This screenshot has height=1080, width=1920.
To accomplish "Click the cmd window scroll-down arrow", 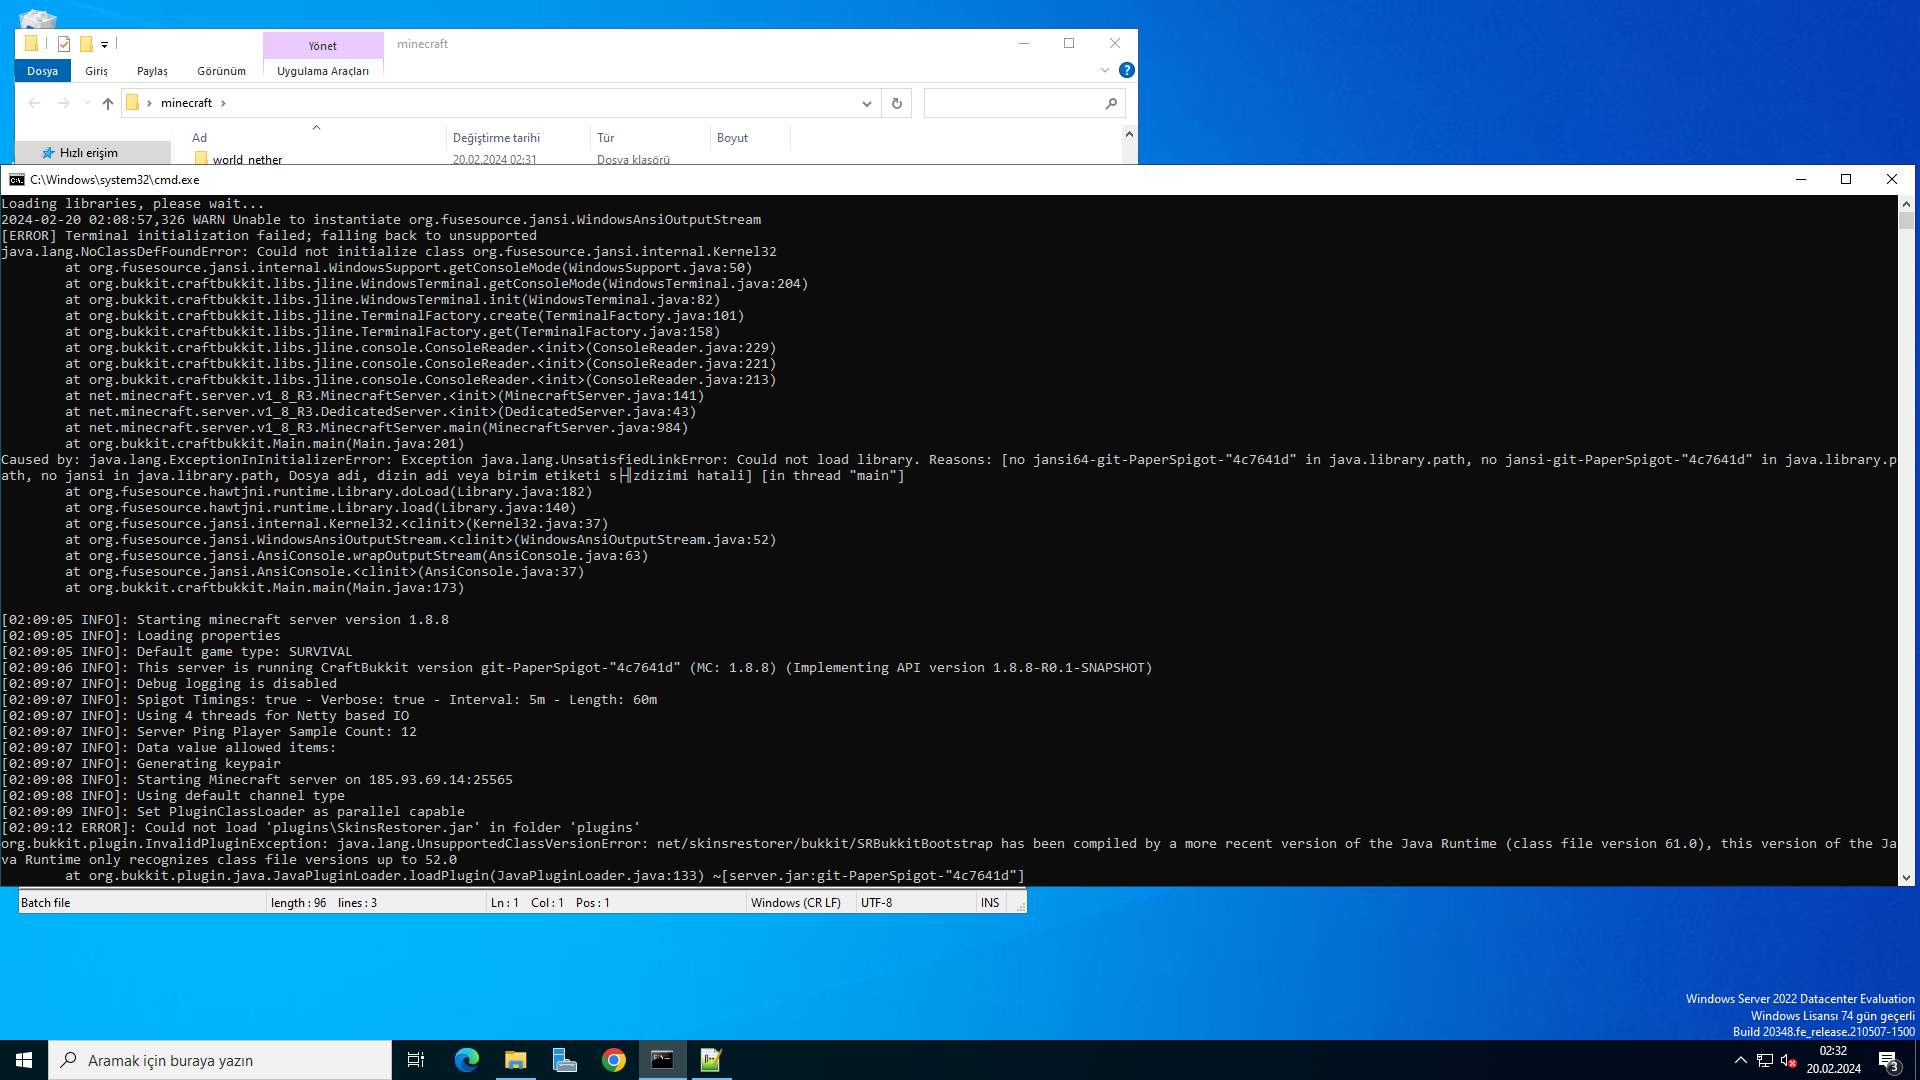I will [x=1906, y=878].
